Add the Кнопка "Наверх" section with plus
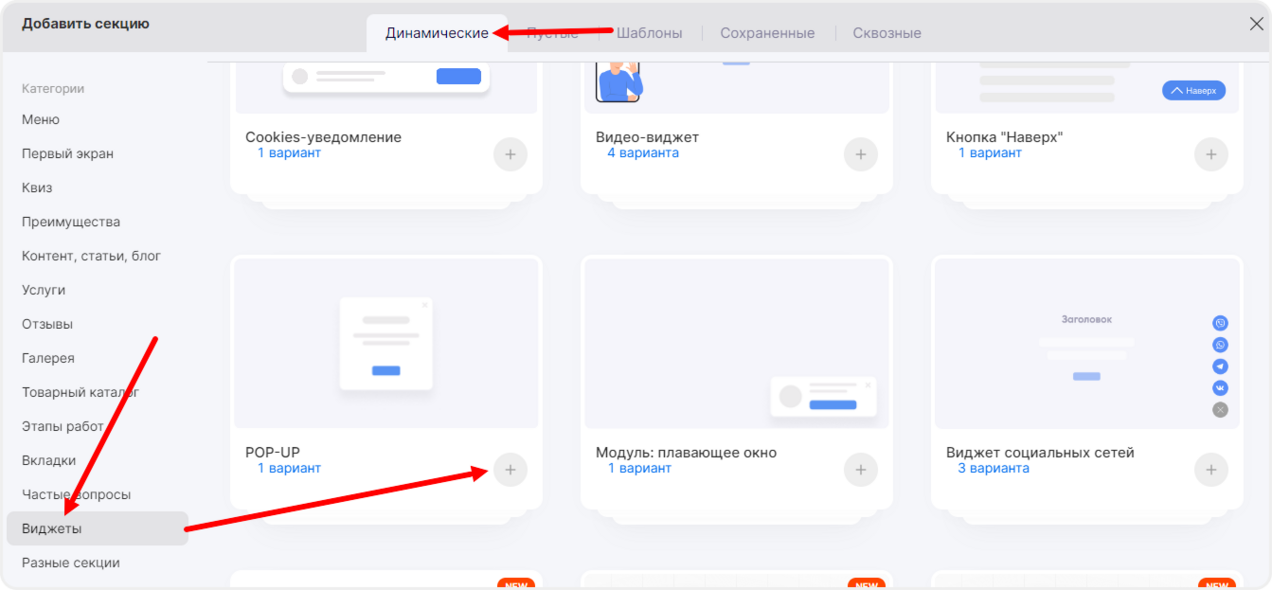1272x590 pixels. tap(1211, 155)
